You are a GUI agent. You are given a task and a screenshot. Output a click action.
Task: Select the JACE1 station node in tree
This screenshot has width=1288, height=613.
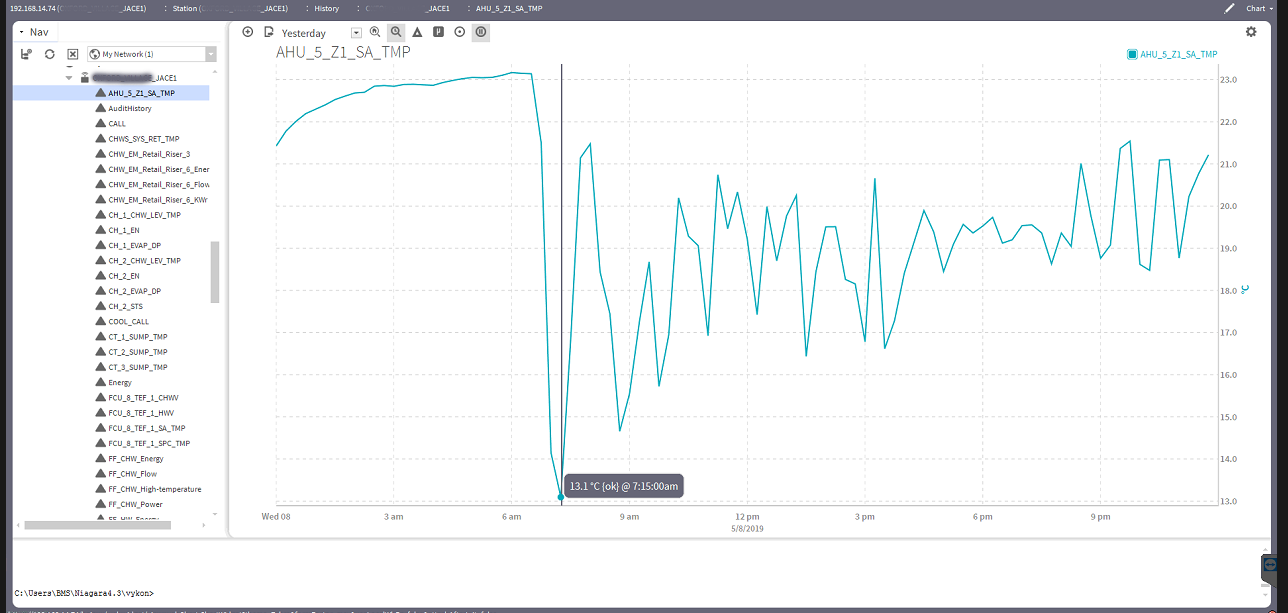click(128, 77)
